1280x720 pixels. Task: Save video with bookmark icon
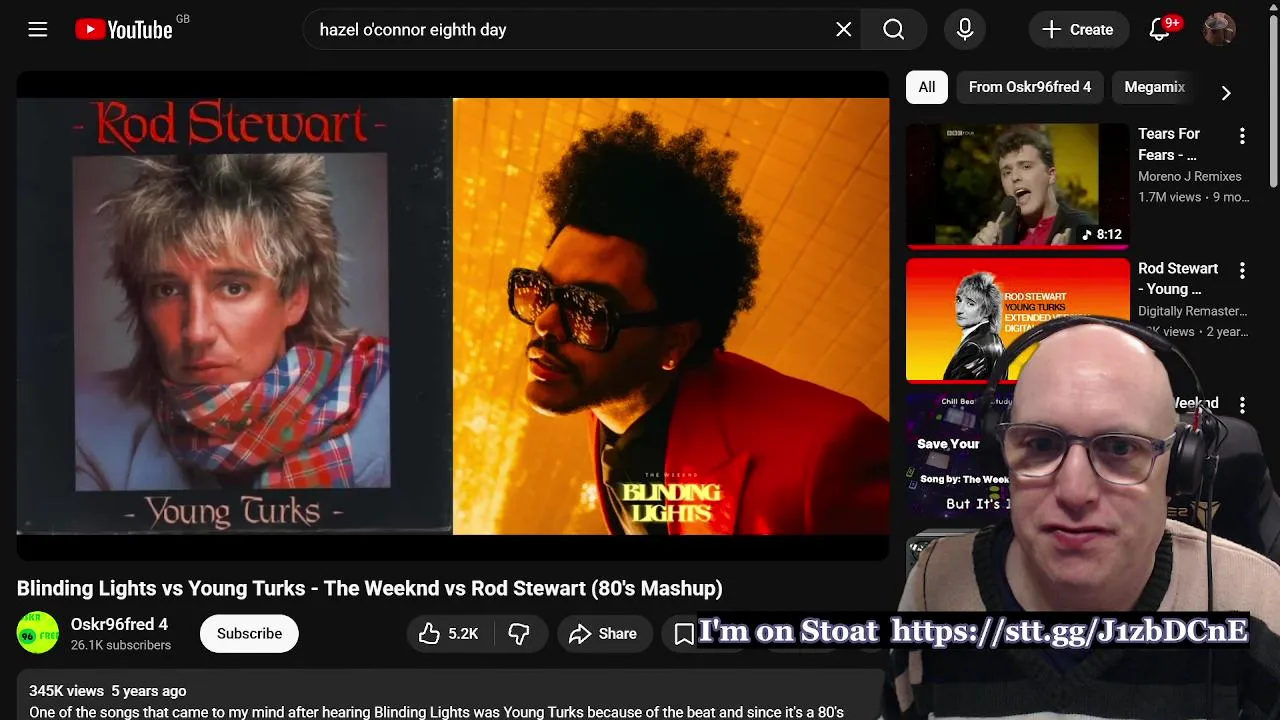[684, 634]
